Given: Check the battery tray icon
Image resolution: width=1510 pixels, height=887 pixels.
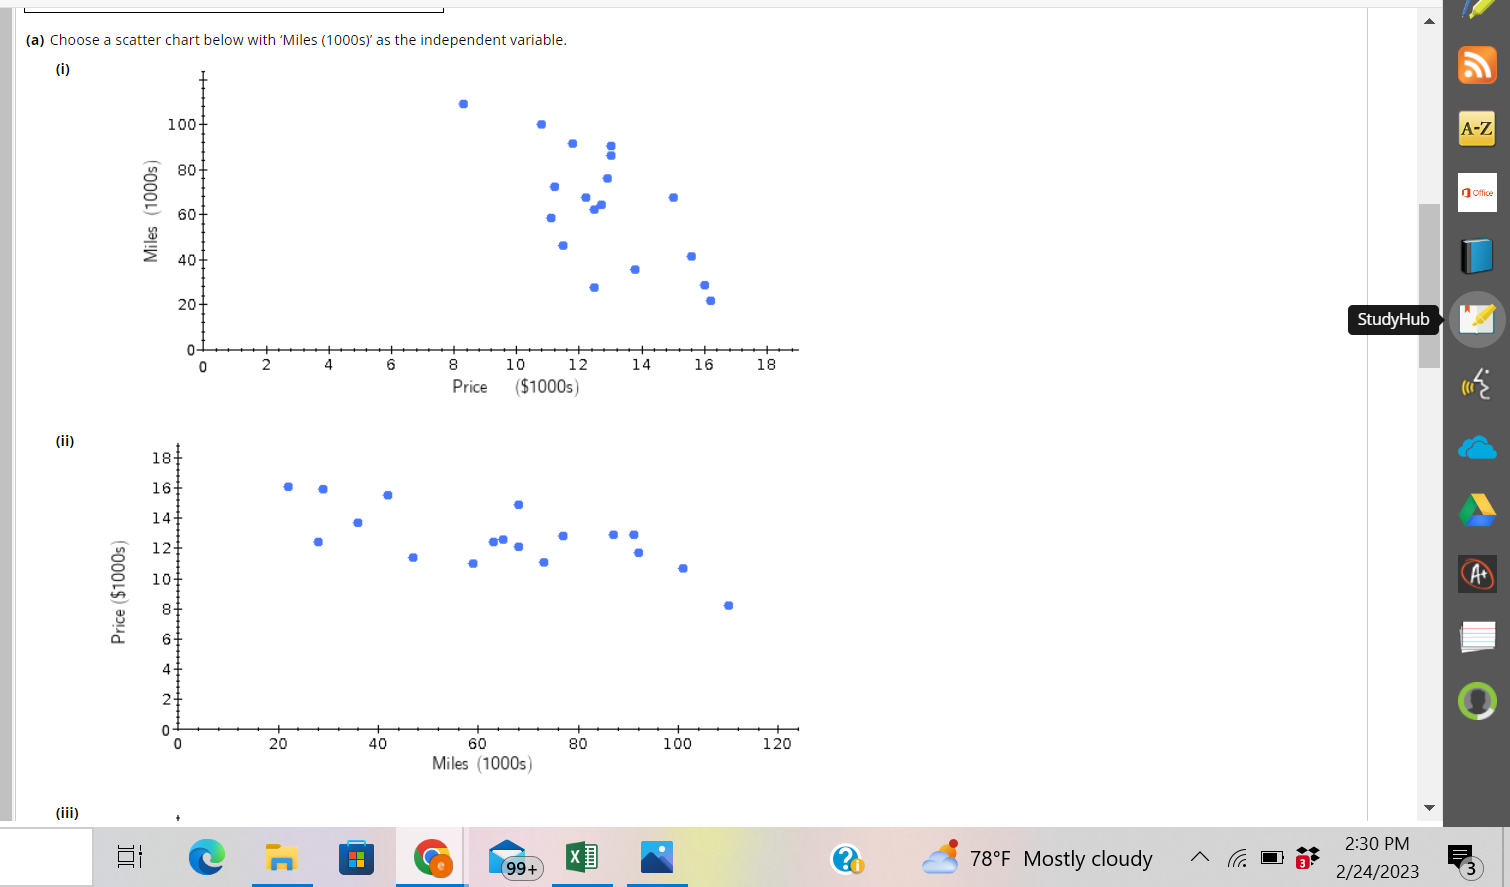Looking at the screenshot, I should [x=1272, y=858].
